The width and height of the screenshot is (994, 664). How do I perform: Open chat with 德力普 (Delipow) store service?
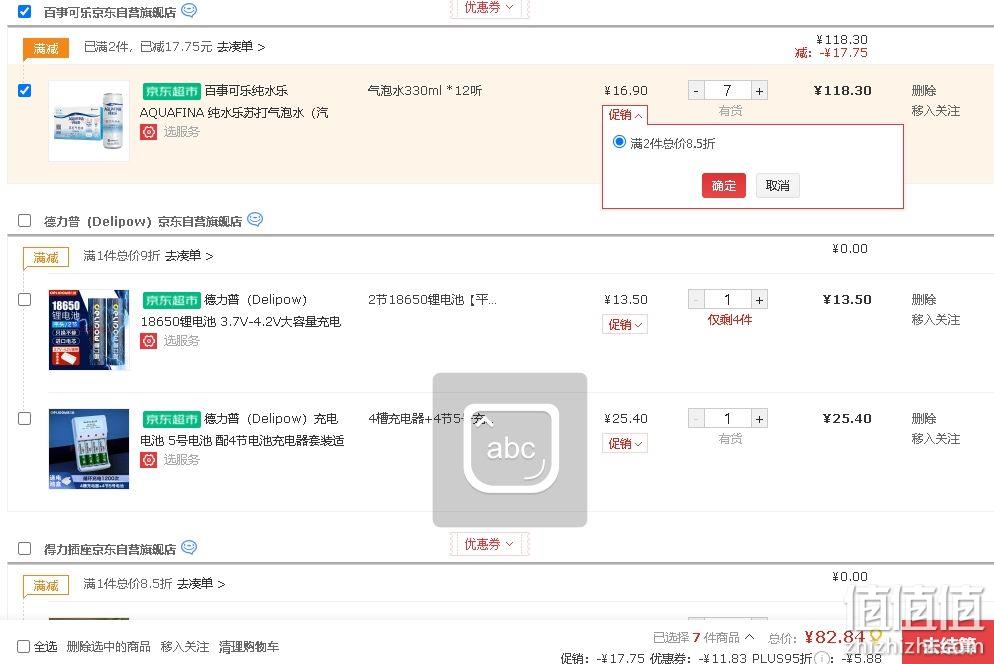pos(255,219)
